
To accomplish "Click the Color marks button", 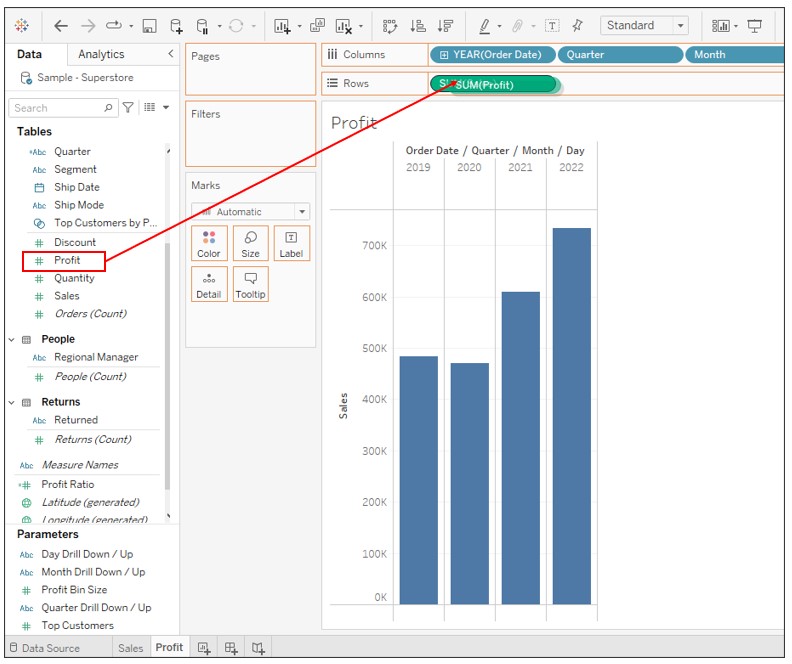I will (x=209, y=243).
